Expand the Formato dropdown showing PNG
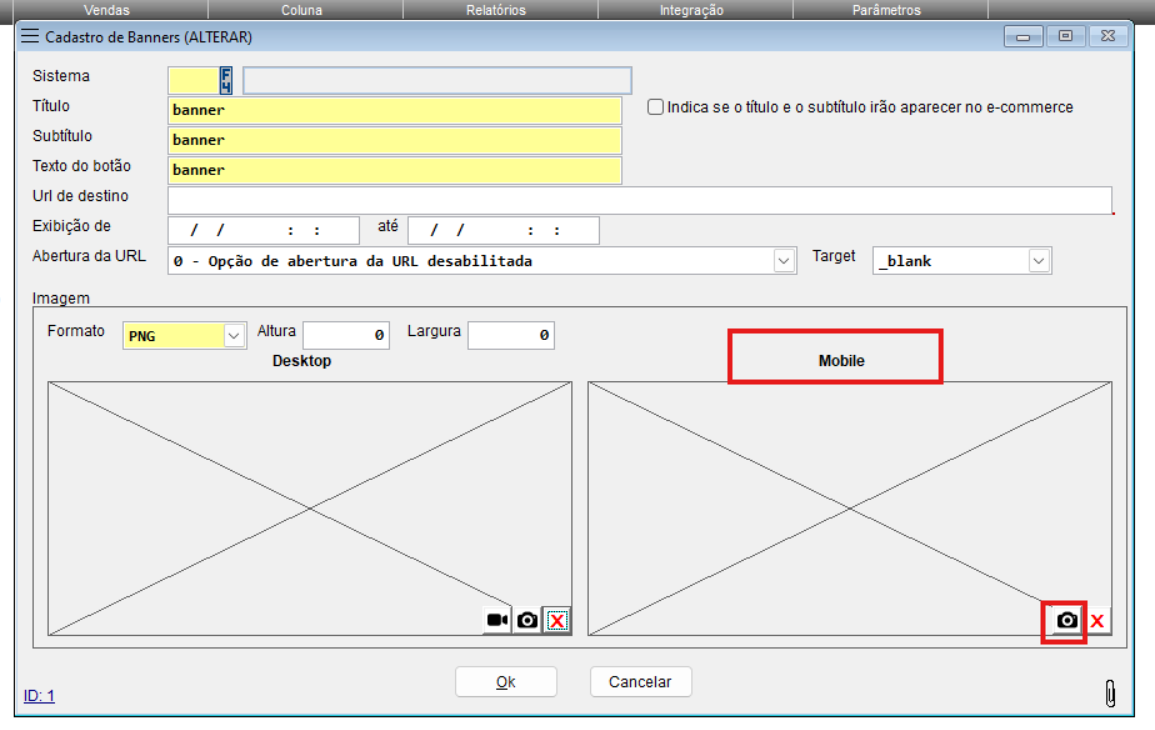The image size is (1155, 730). click(234, 336)
